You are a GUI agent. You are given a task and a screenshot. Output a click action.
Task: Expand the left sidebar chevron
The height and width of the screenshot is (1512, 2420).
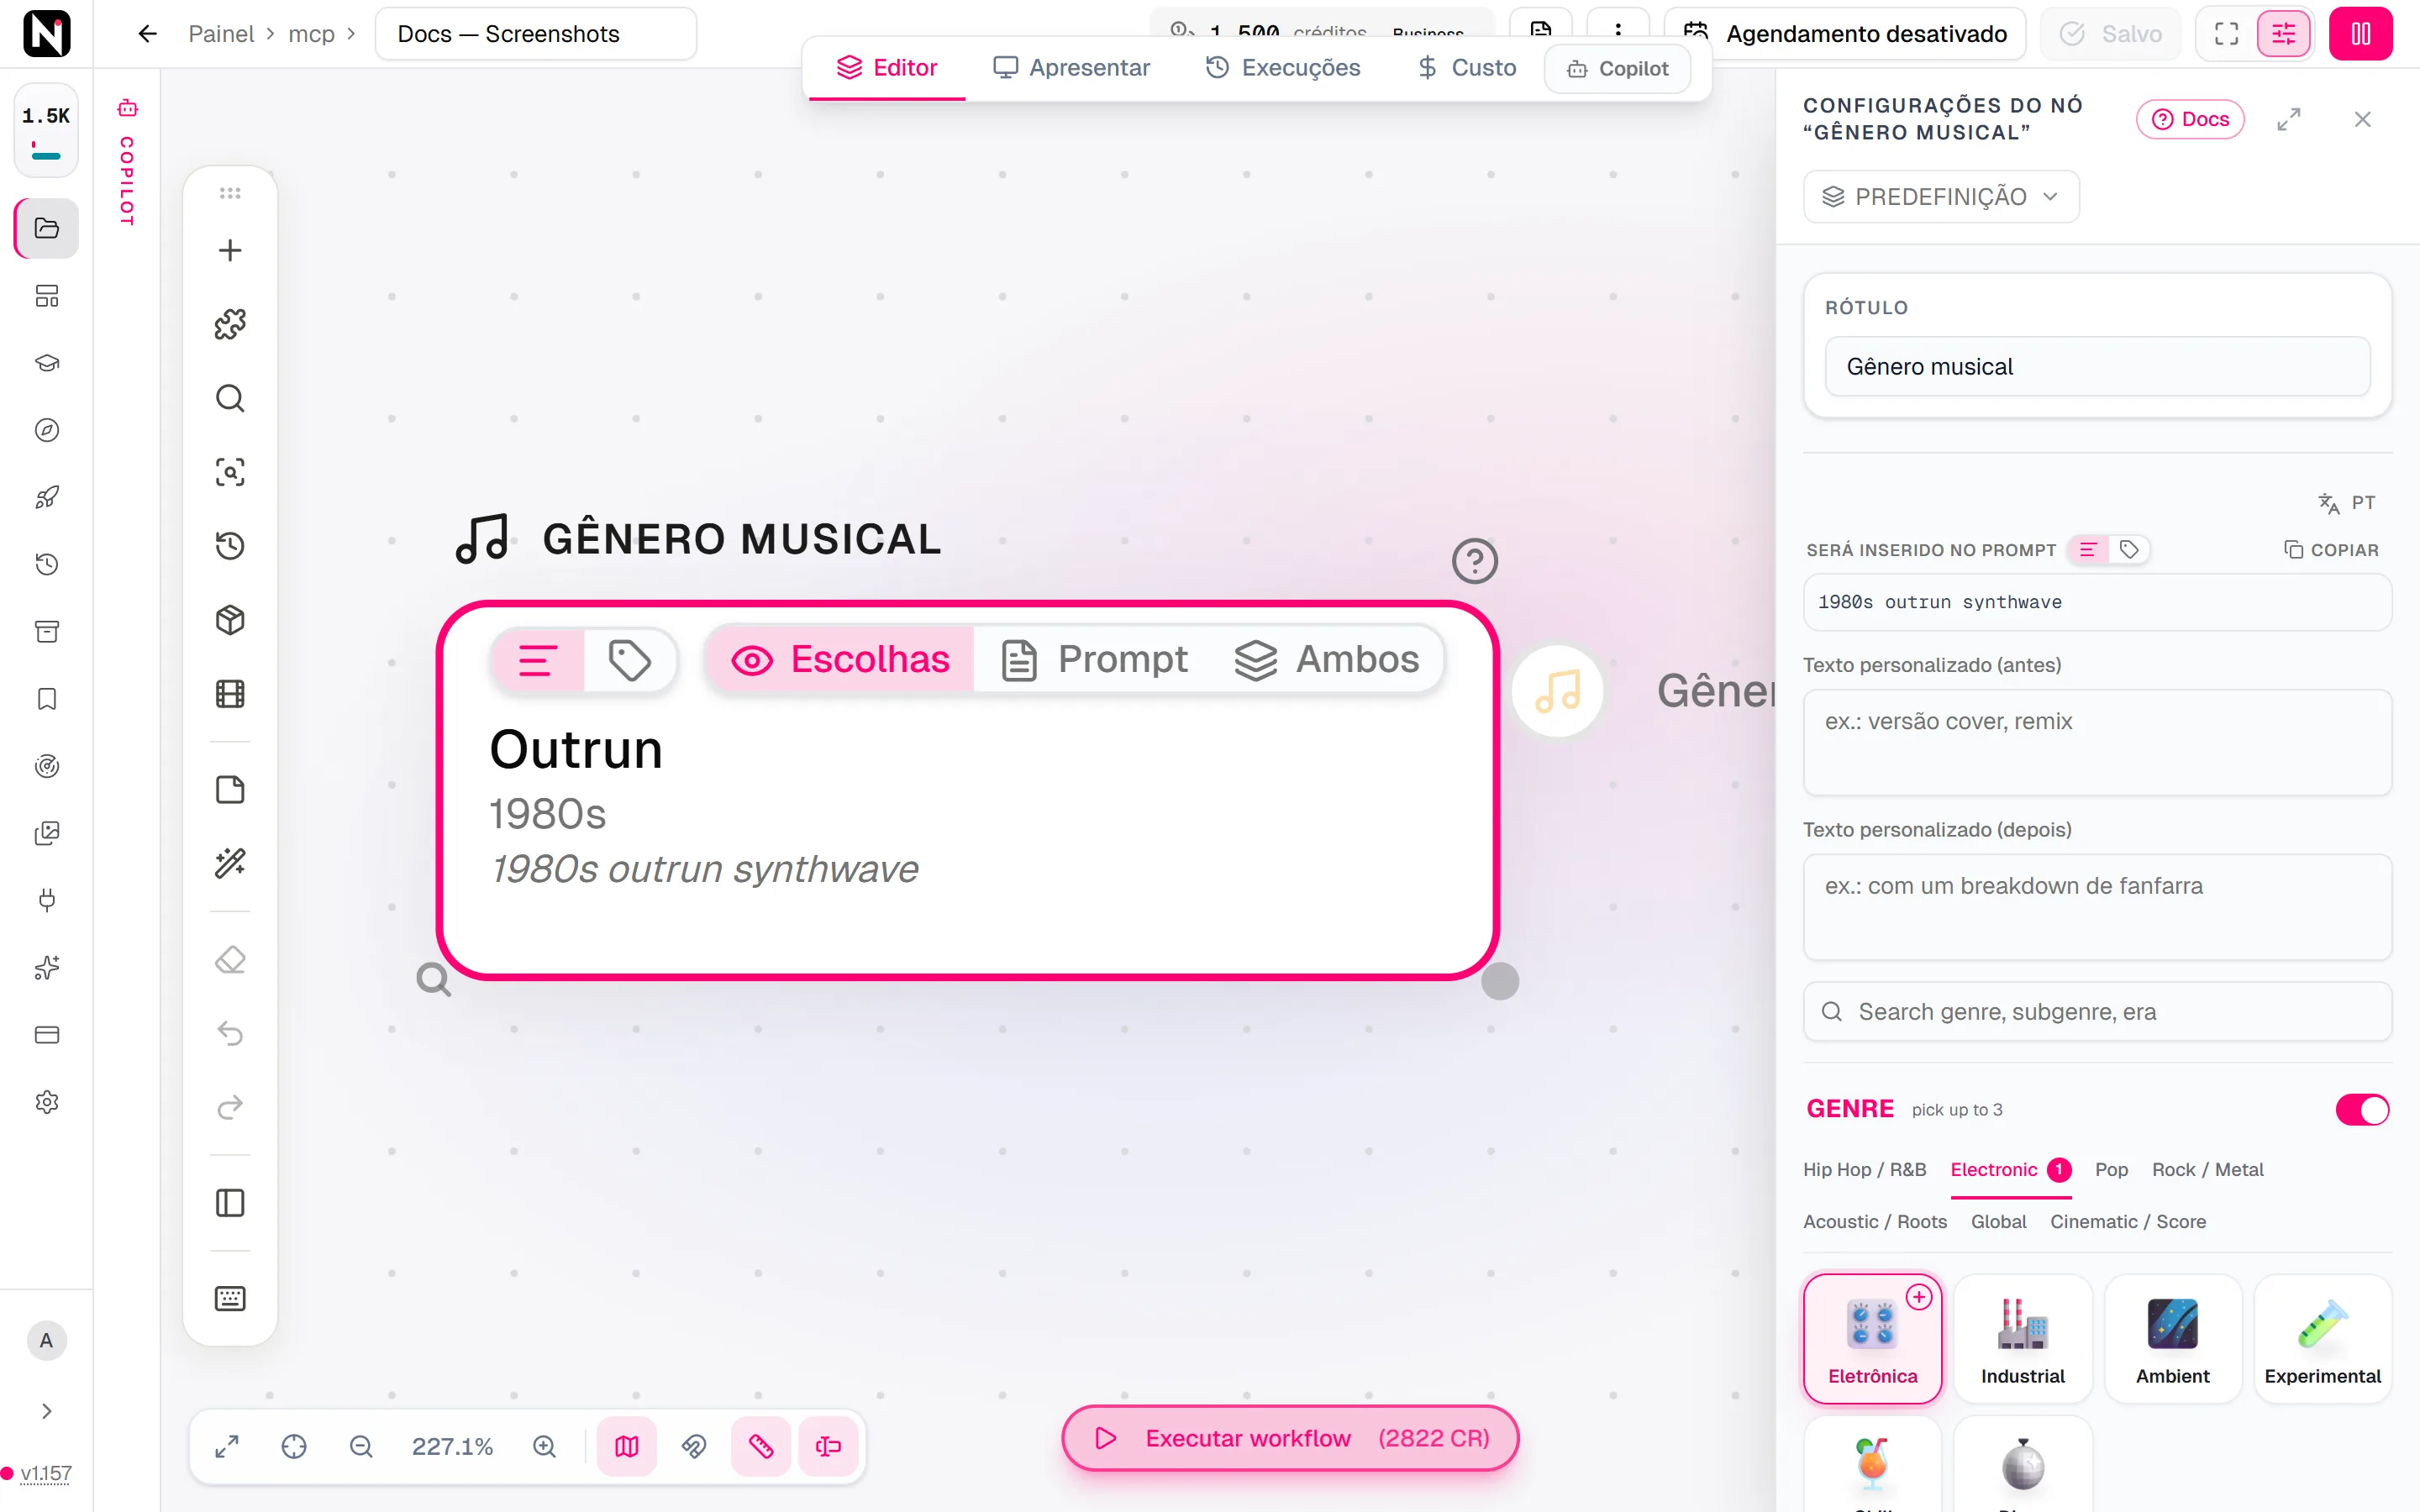tap(47, 1411)
